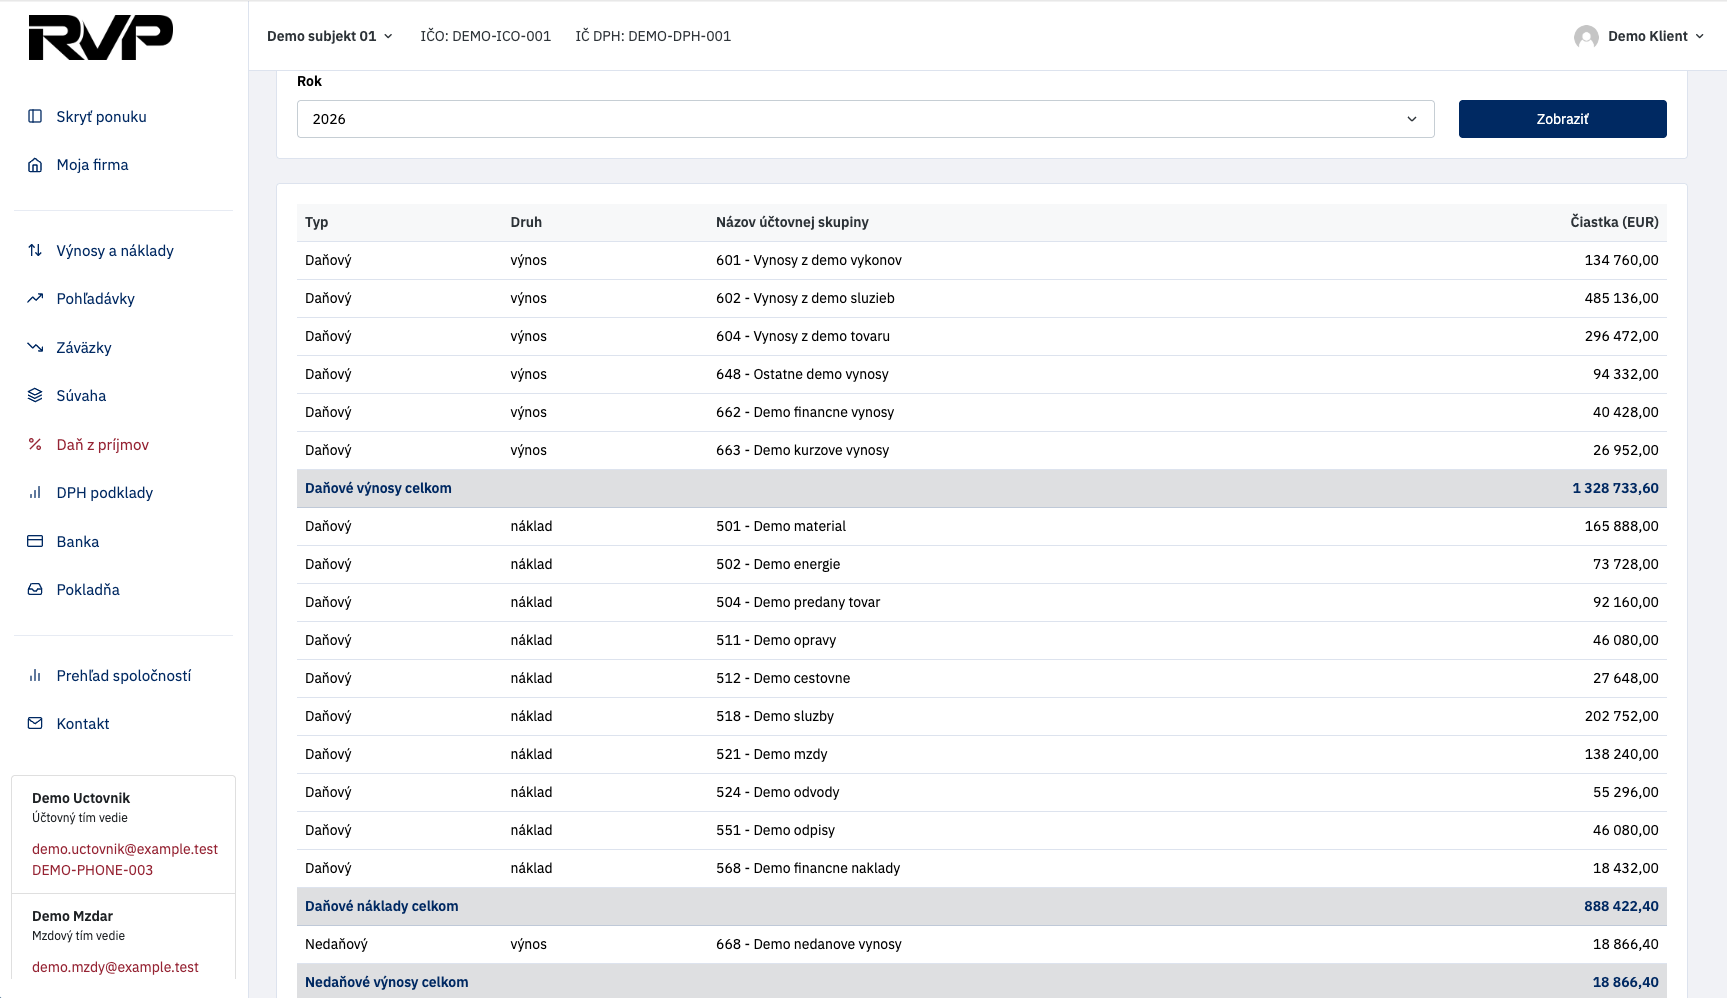Viewport: 1727px width, 998px height.
Task: Click the Pohľadávky trending-up icon
Action: [35, 298]
